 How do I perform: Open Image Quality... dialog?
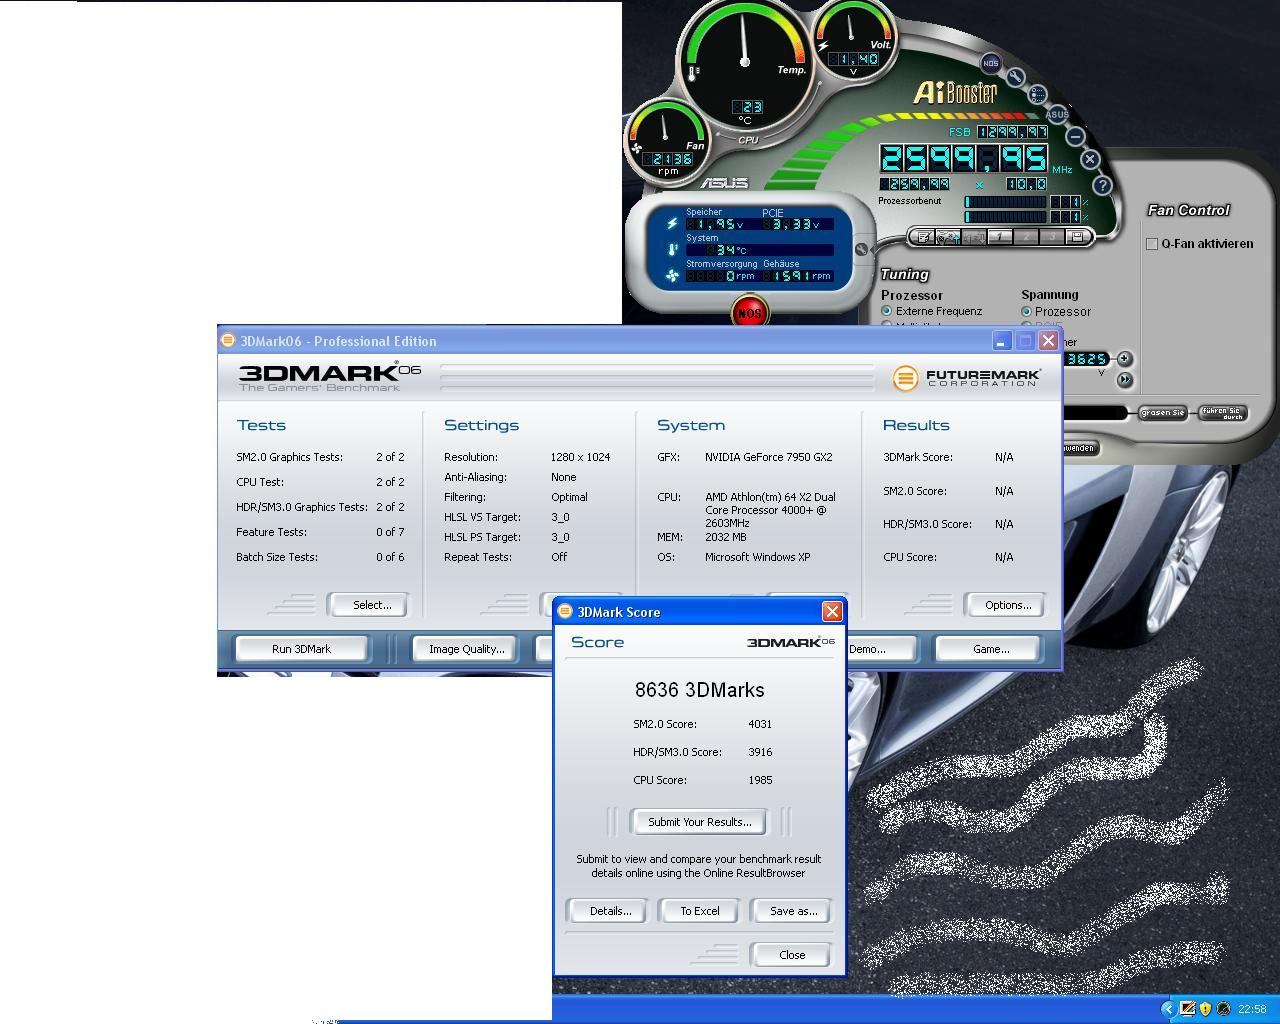click(x=466, y=649)
